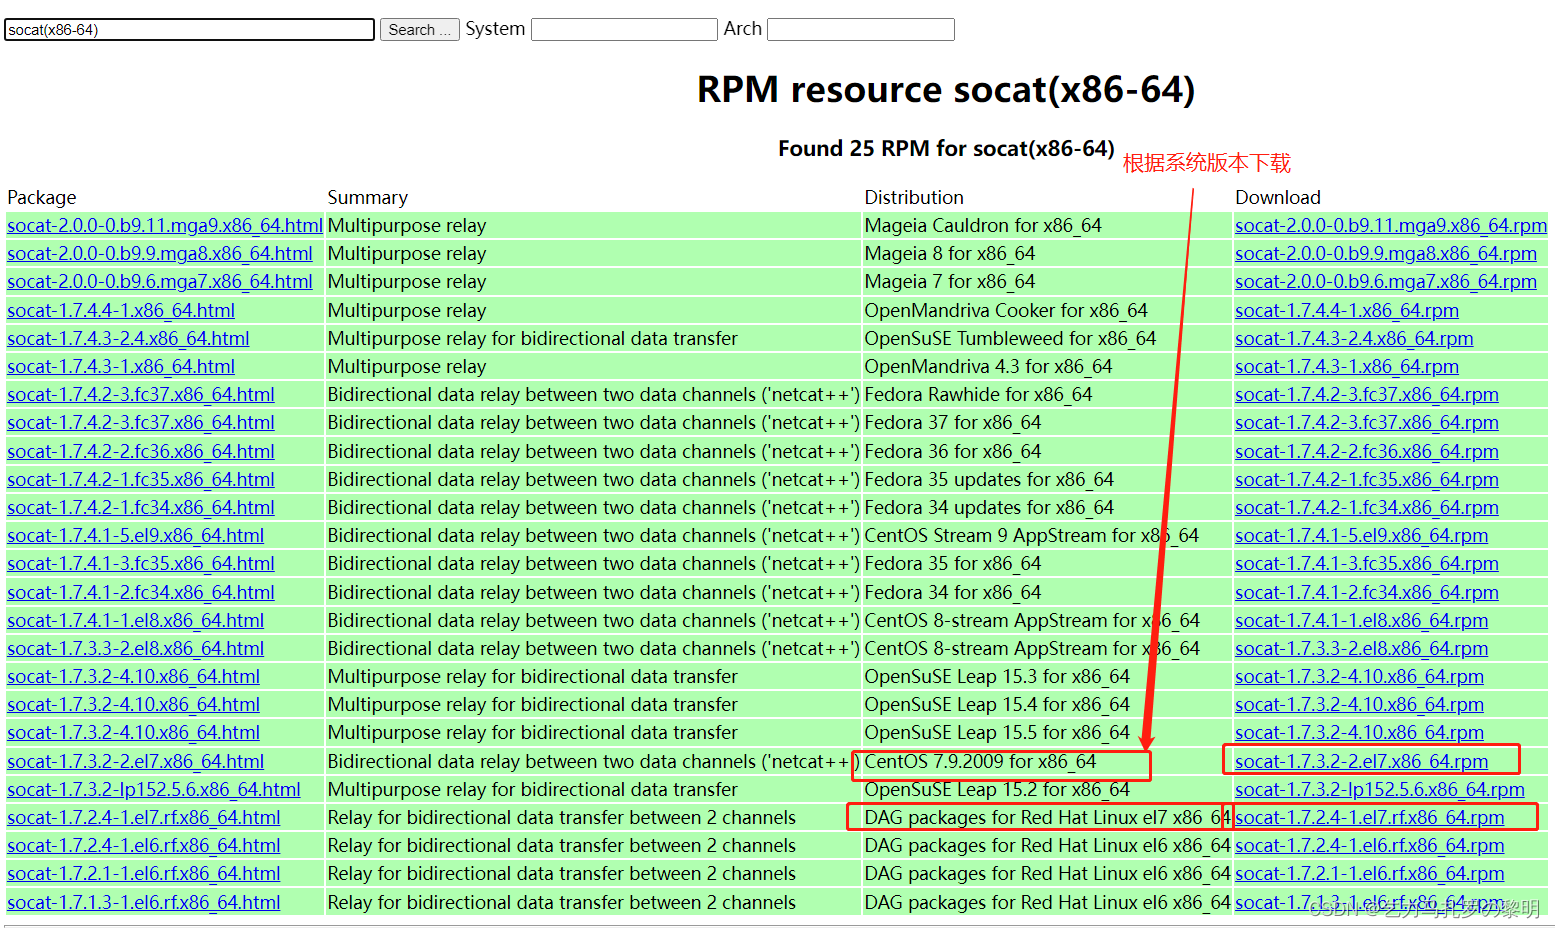The width and height of the screenshot is (1555, 928).
Task: Download the rpm in the OpenSuSE Leap 15.5 row
Action: click(1359, 733)
